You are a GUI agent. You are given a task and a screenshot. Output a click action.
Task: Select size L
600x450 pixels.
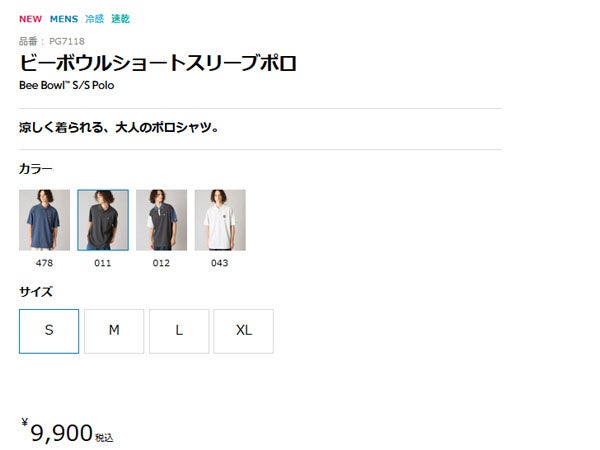[x=179, y=331]
